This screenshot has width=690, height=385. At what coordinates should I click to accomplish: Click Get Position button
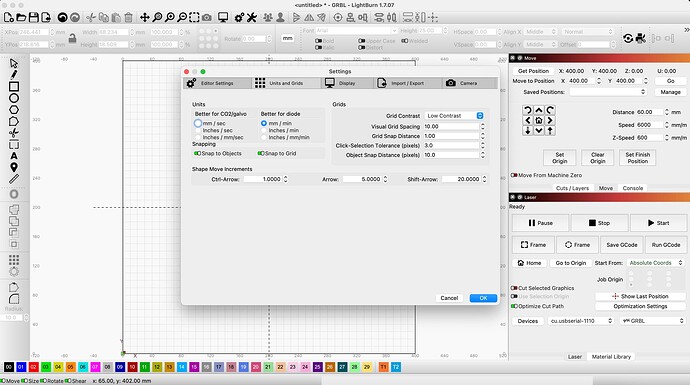[533, 71]
